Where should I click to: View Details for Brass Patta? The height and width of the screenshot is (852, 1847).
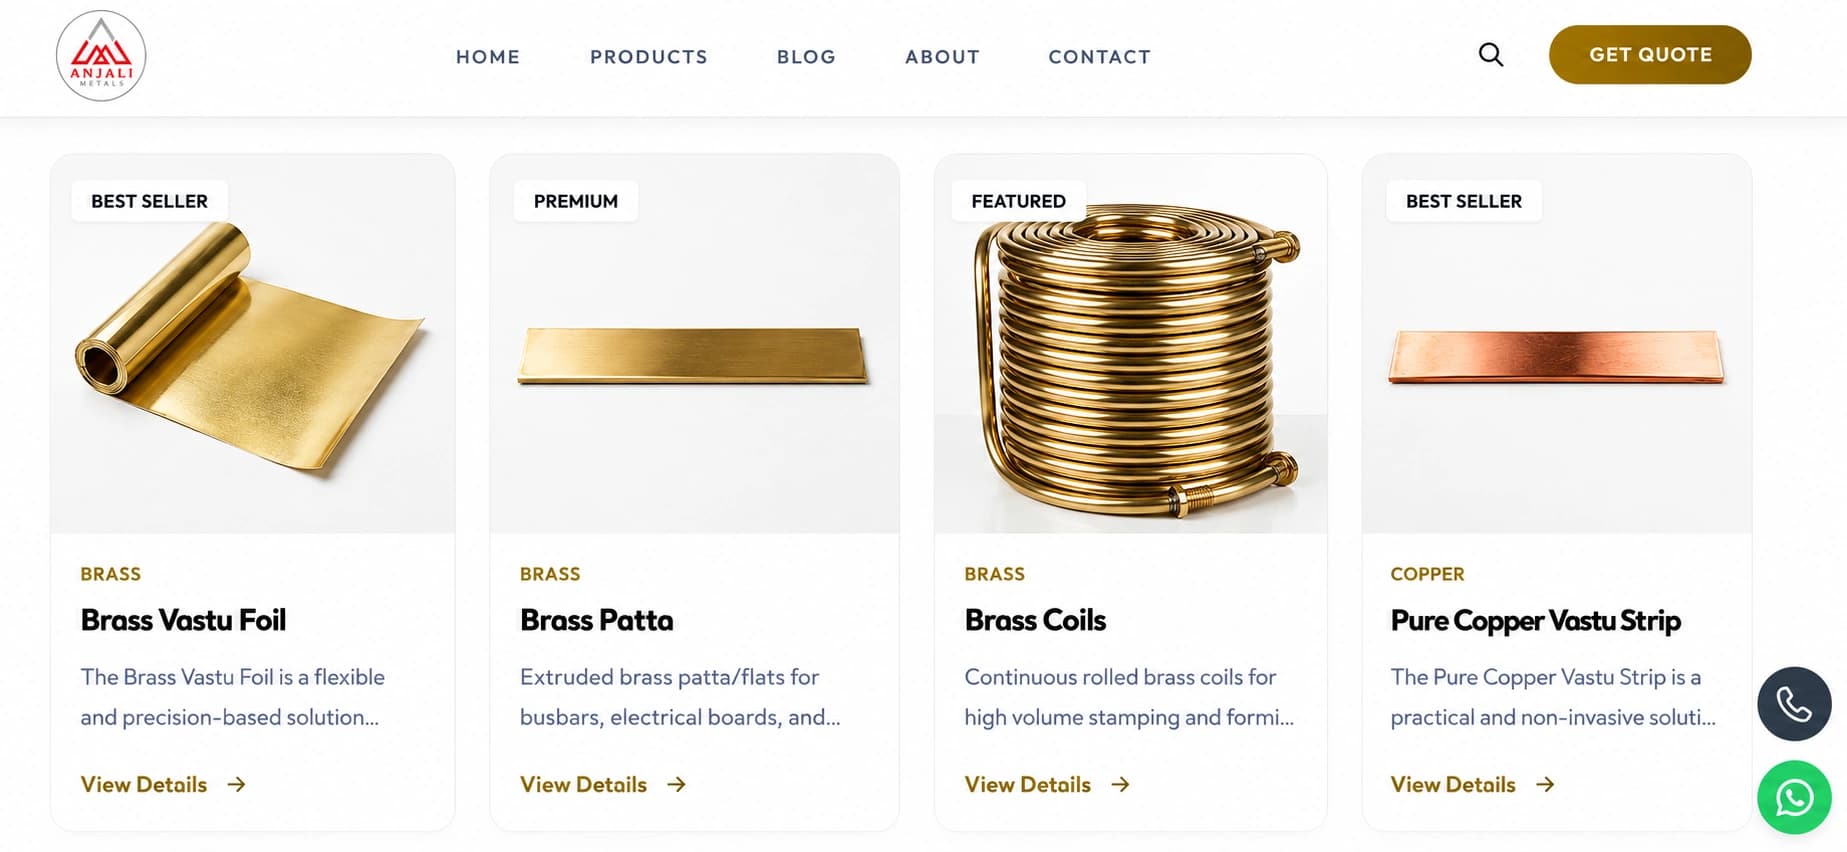(583, 785)
